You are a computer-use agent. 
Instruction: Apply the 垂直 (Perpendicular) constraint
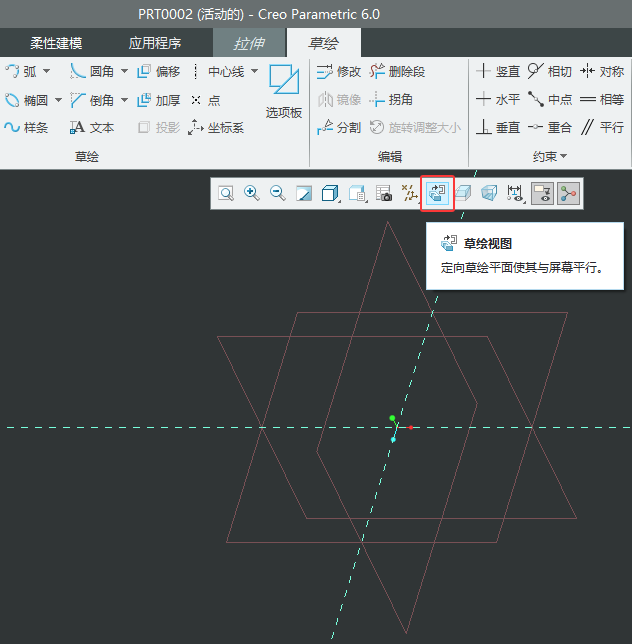pyautogui.click(x=499, y=128)
